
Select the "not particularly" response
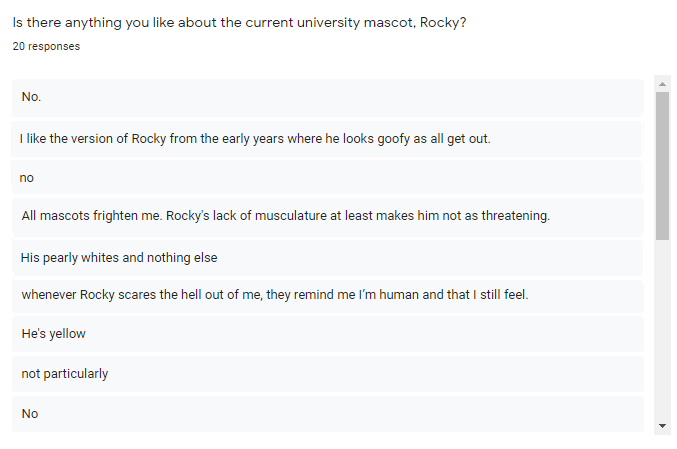(64, 374)
